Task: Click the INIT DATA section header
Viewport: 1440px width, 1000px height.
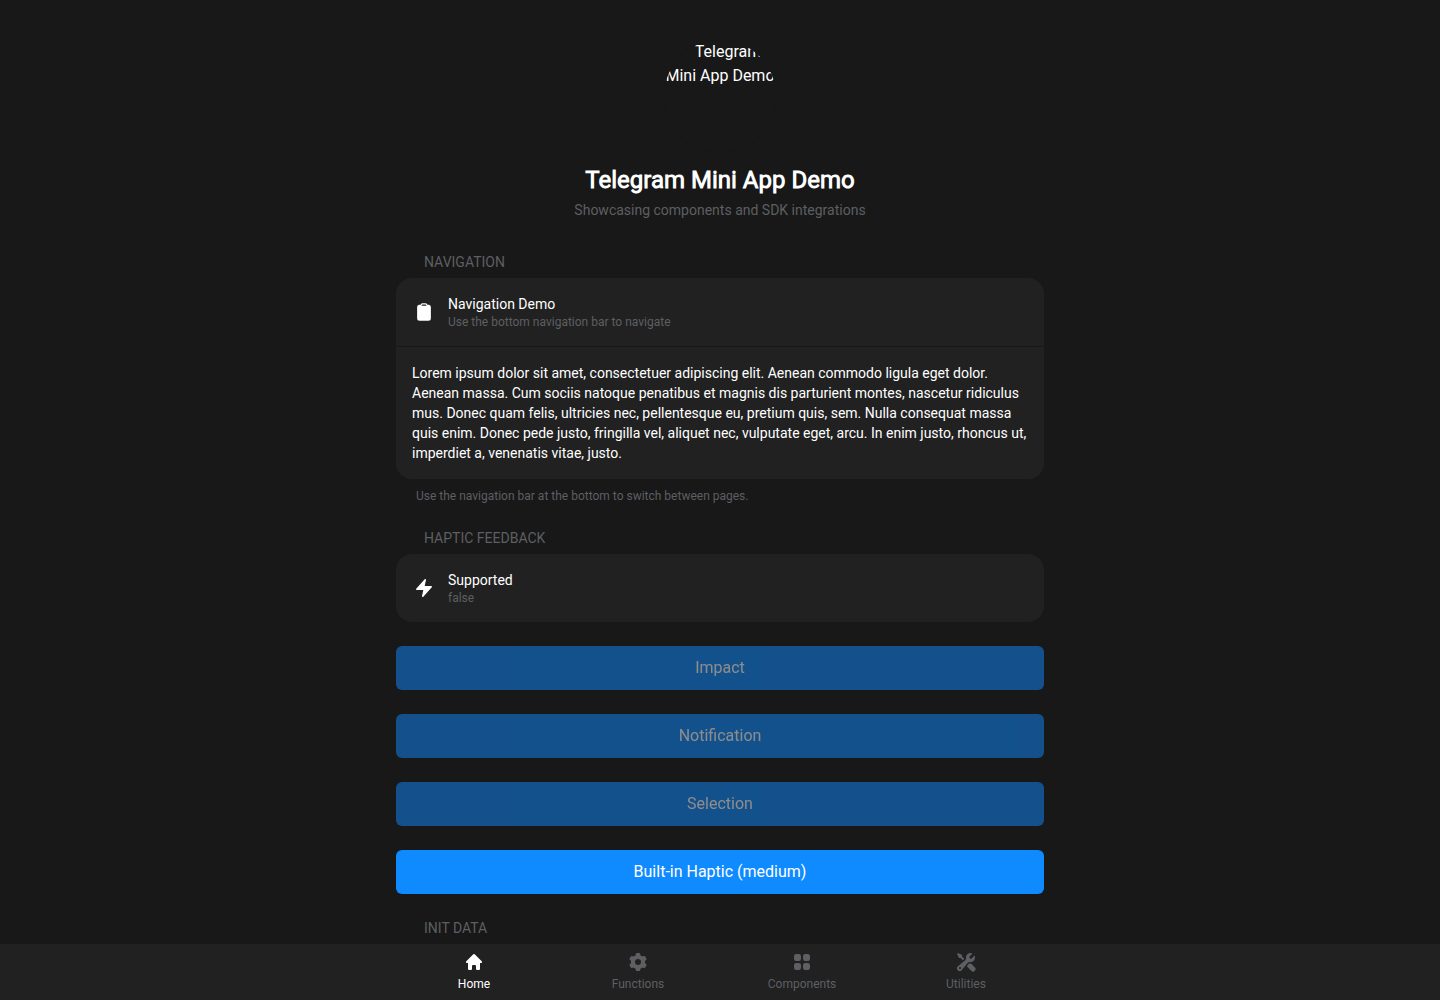Action: point(455,928)
